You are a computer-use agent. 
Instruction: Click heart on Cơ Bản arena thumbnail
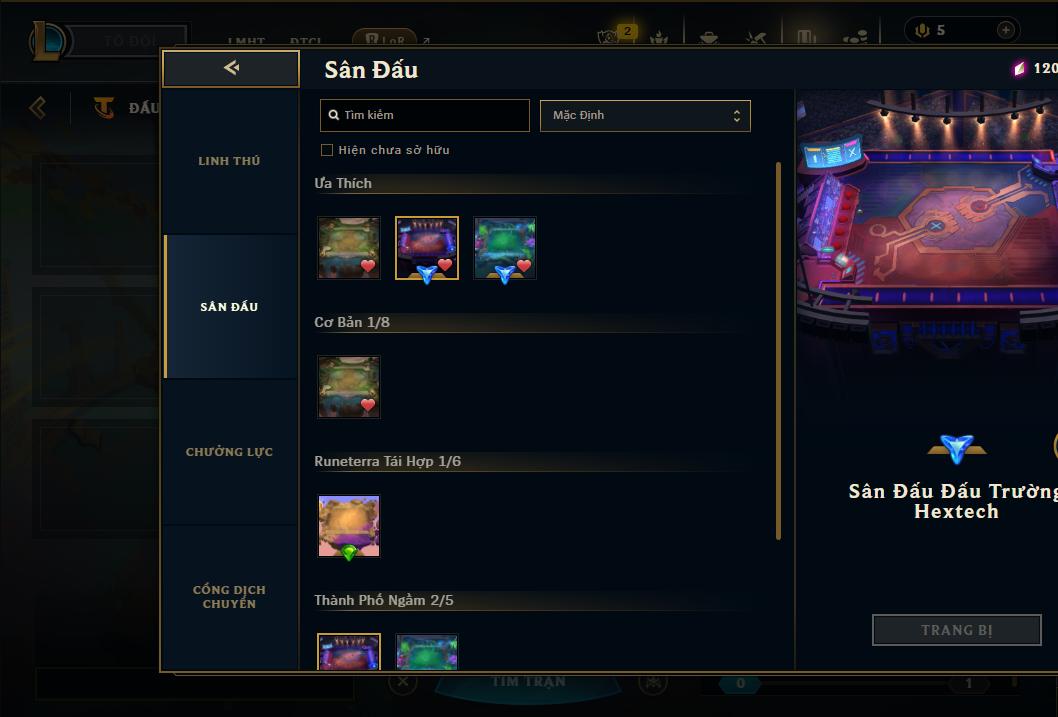[x=368, y=405]
